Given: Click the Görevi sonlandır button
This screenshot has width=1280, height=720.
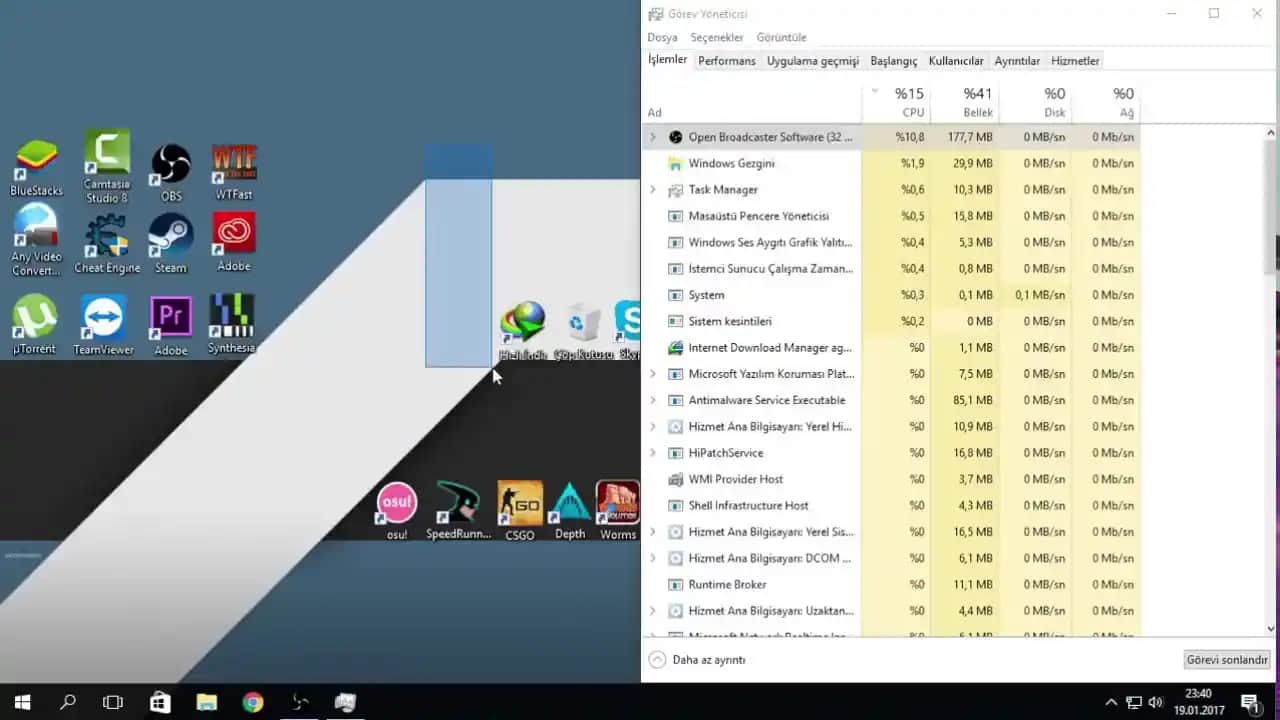Looking at the screenshot, I should point(1227,659).
